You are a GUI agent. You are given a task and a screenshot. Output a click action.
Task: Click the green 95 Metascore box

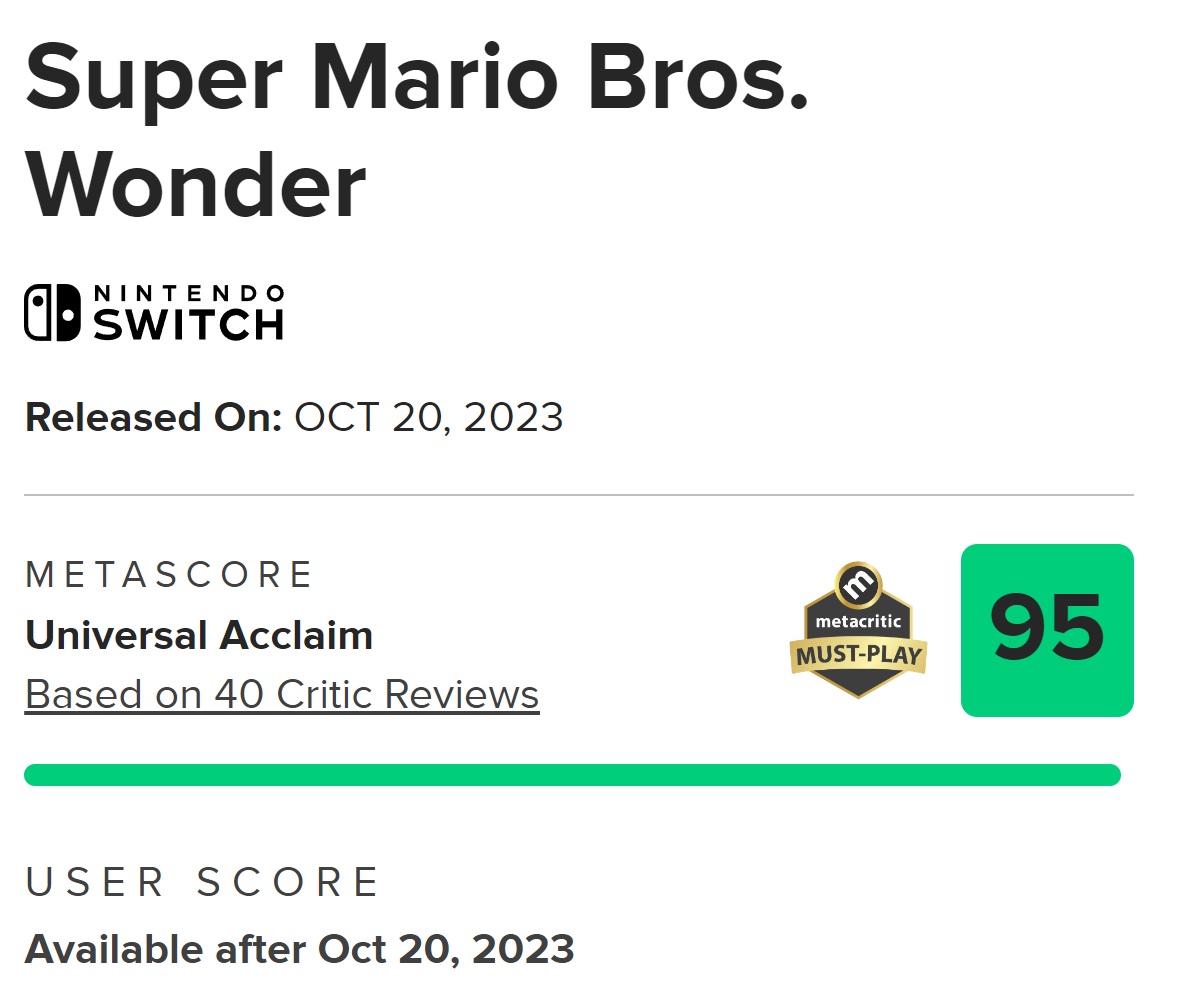pyautogui.click(x=1047, y=630)
